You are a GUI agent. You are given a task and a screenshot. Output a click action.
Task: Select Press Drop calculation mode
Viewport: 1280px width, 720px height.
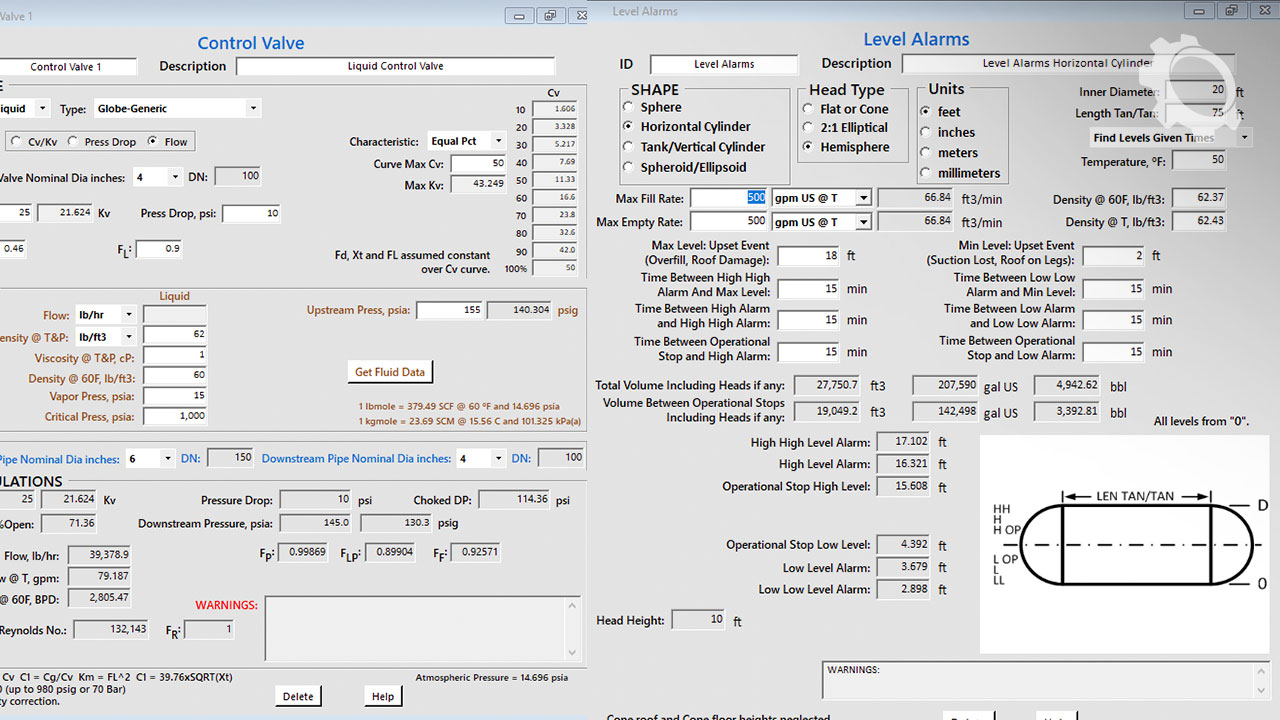(74, 142)
